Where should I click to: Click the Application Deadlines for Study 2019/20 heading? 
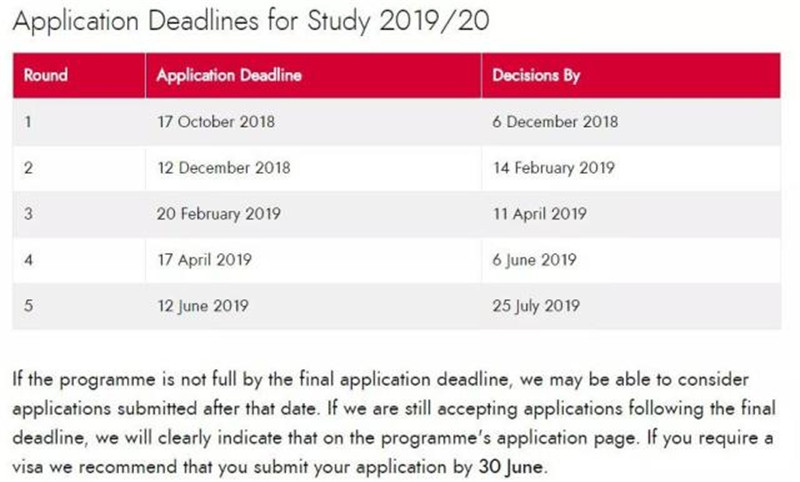[251, 21]
